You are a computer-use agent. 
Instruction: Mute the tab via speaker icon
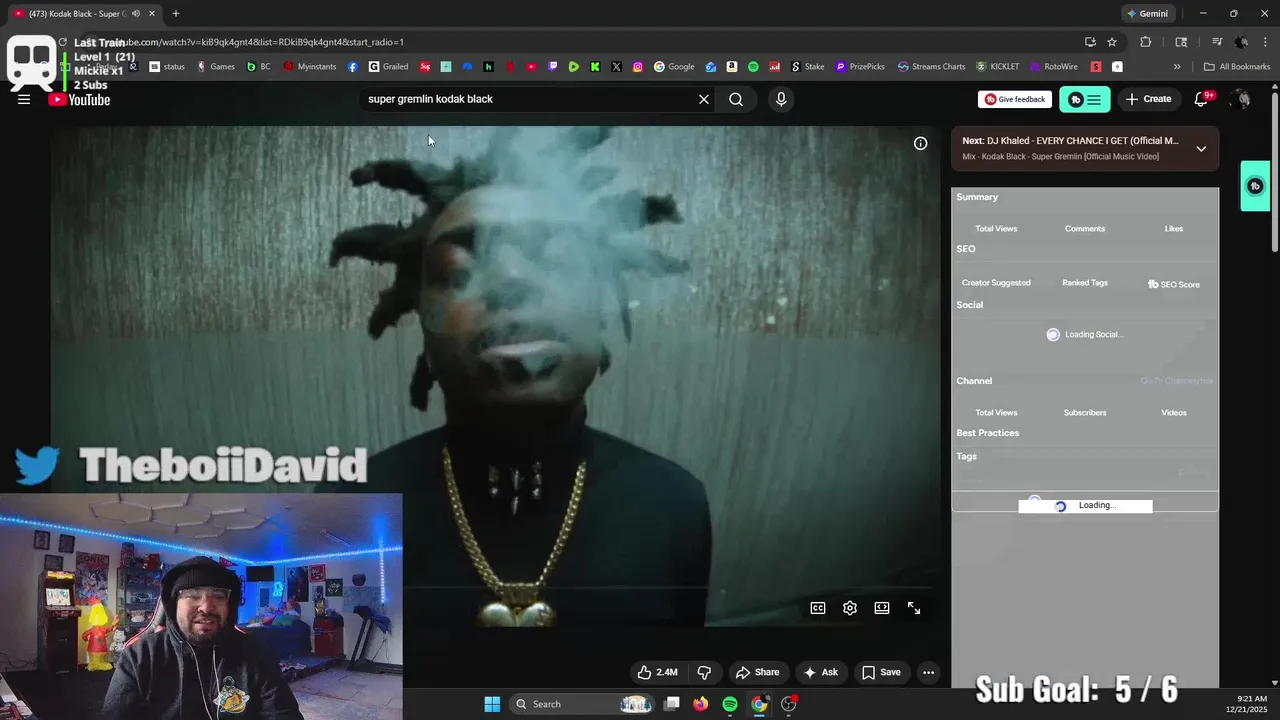[x=135, y=14]
